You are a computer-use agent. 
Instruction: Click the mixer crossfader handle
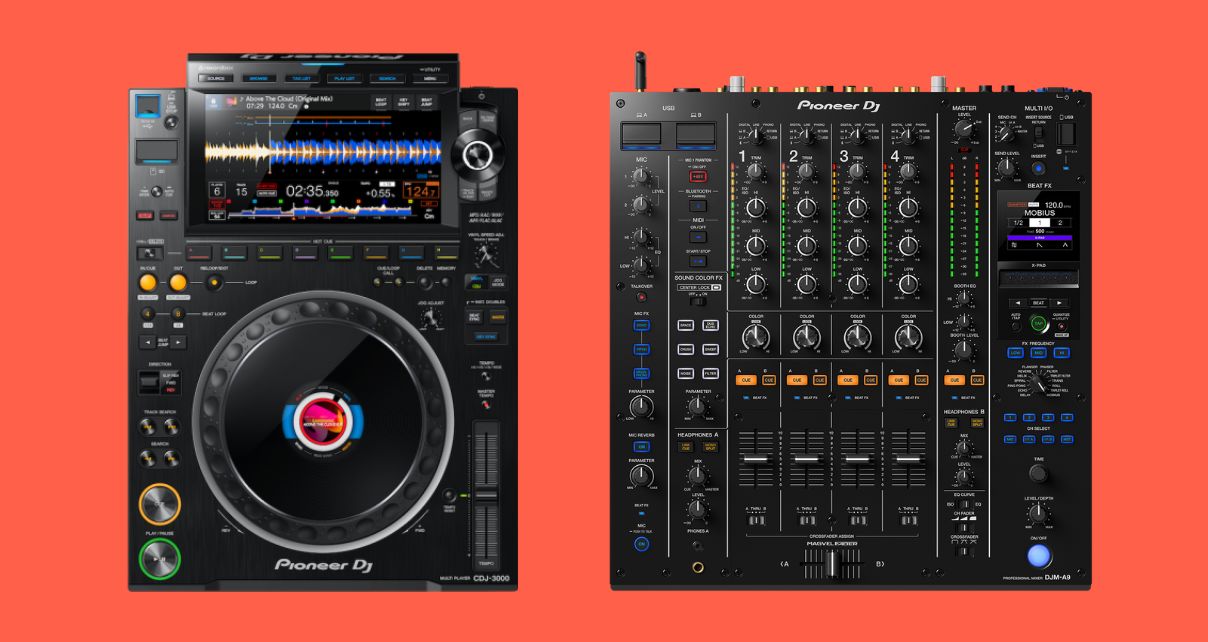coord(832,566)
